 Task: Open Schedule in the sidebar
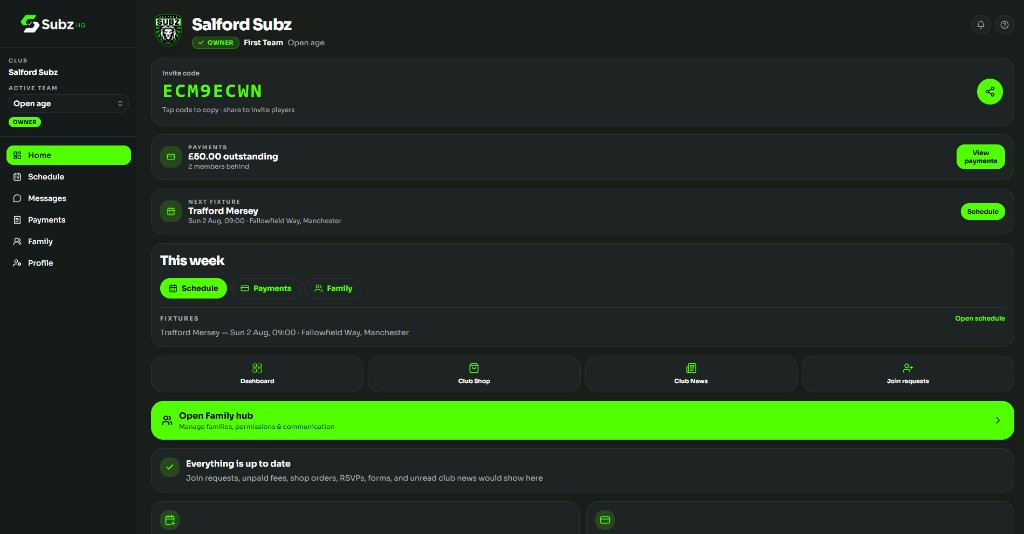[69, 177]
